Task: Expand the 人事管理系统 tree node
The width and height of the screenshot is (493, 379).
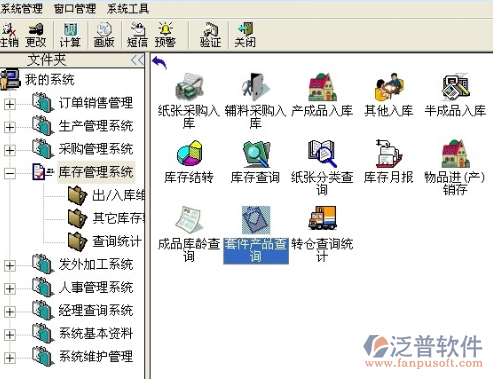Action: pos(10,289)
